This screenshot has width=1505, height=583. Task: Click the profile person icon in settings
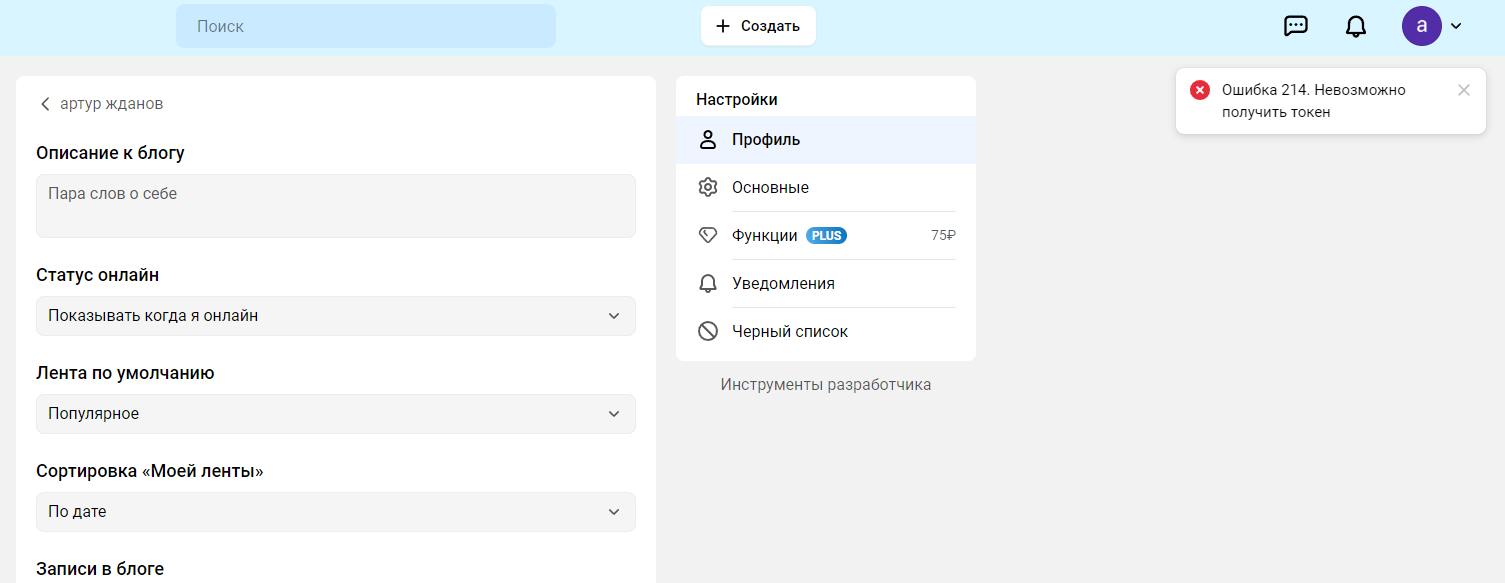(x=708, y=140)
